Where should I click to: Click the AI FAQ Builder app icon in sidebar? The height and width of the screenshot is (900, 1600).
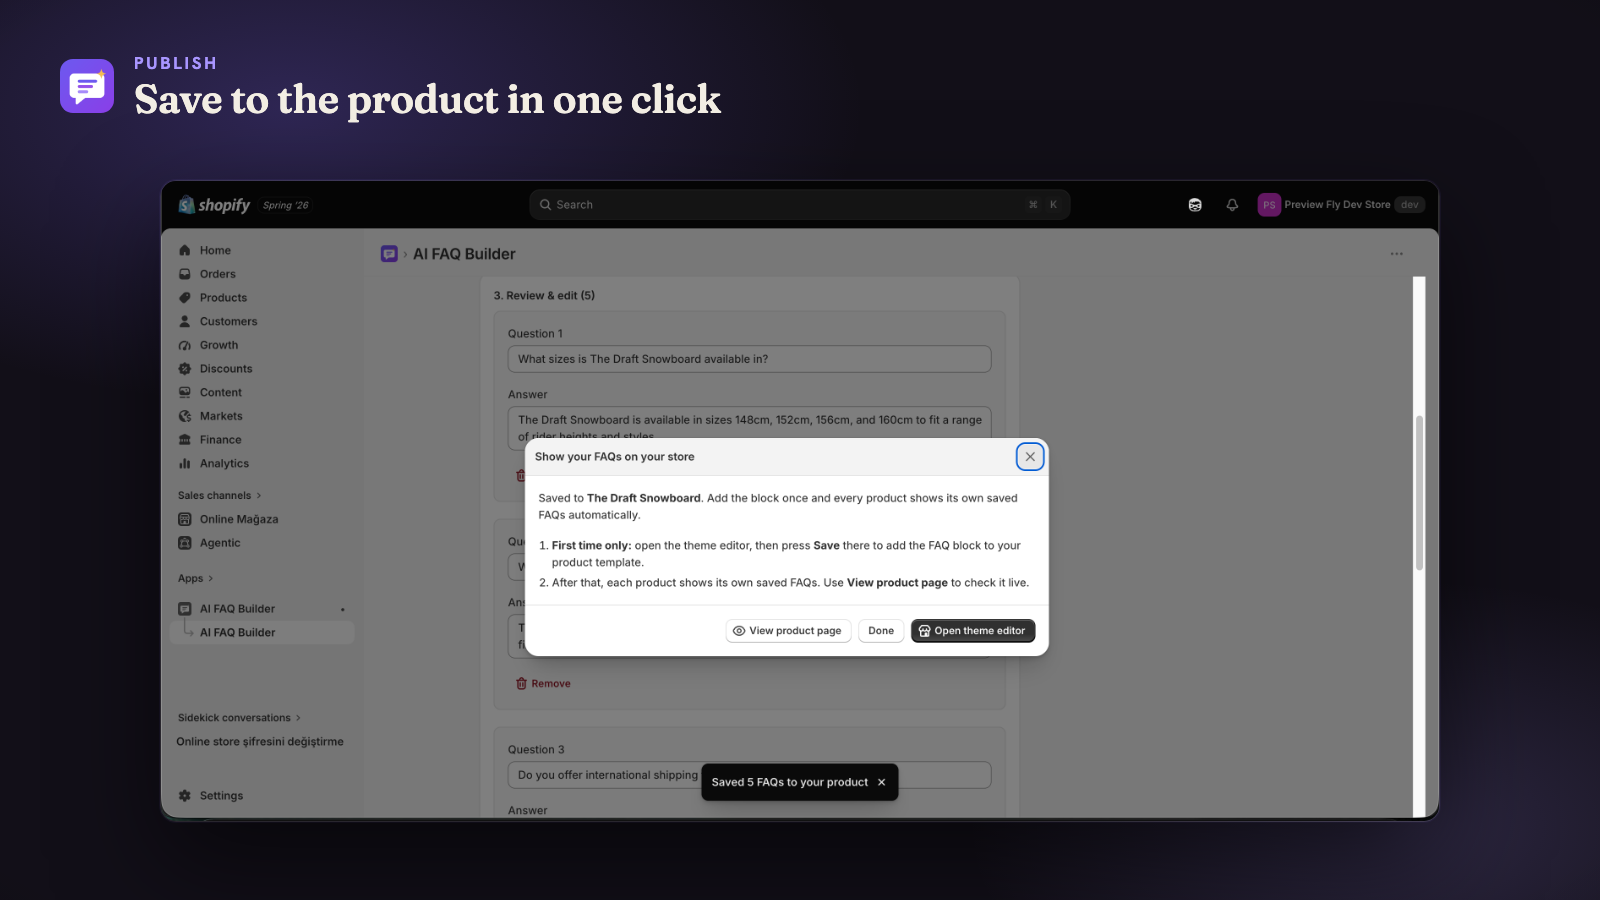pyautogui.click(x=185, y=609)
